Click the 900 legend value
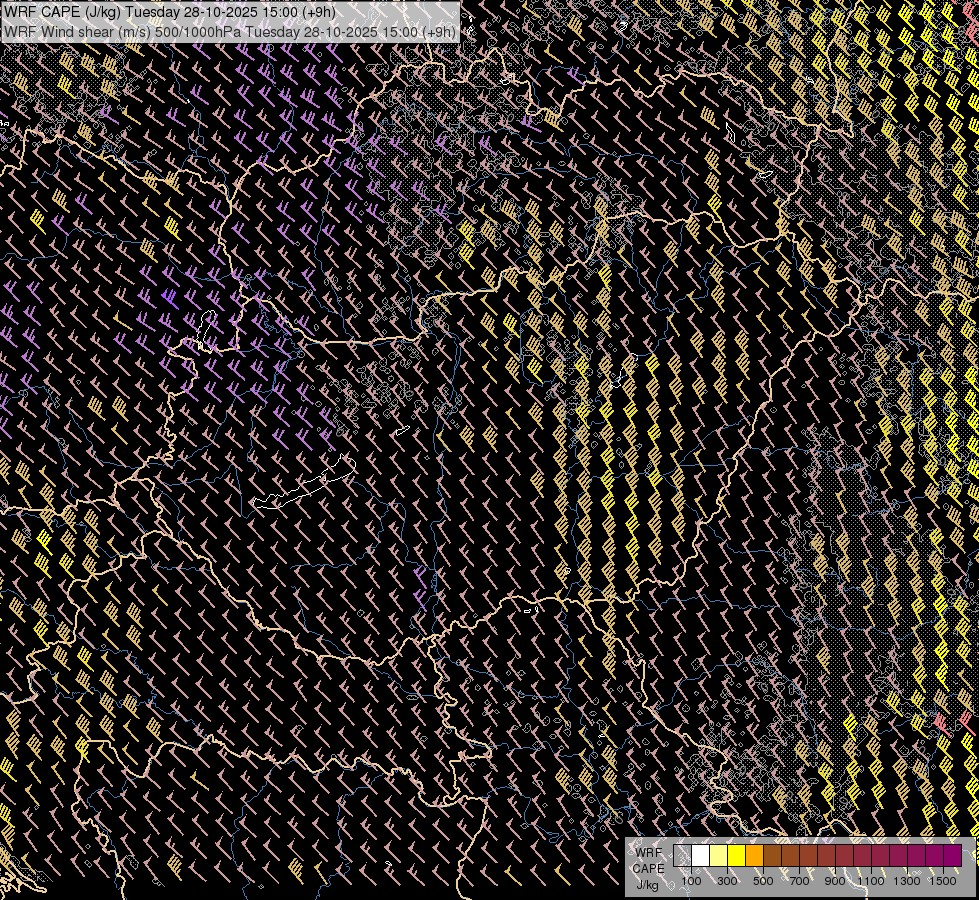This screenshot has width=979, height=900. pos(835,881)
